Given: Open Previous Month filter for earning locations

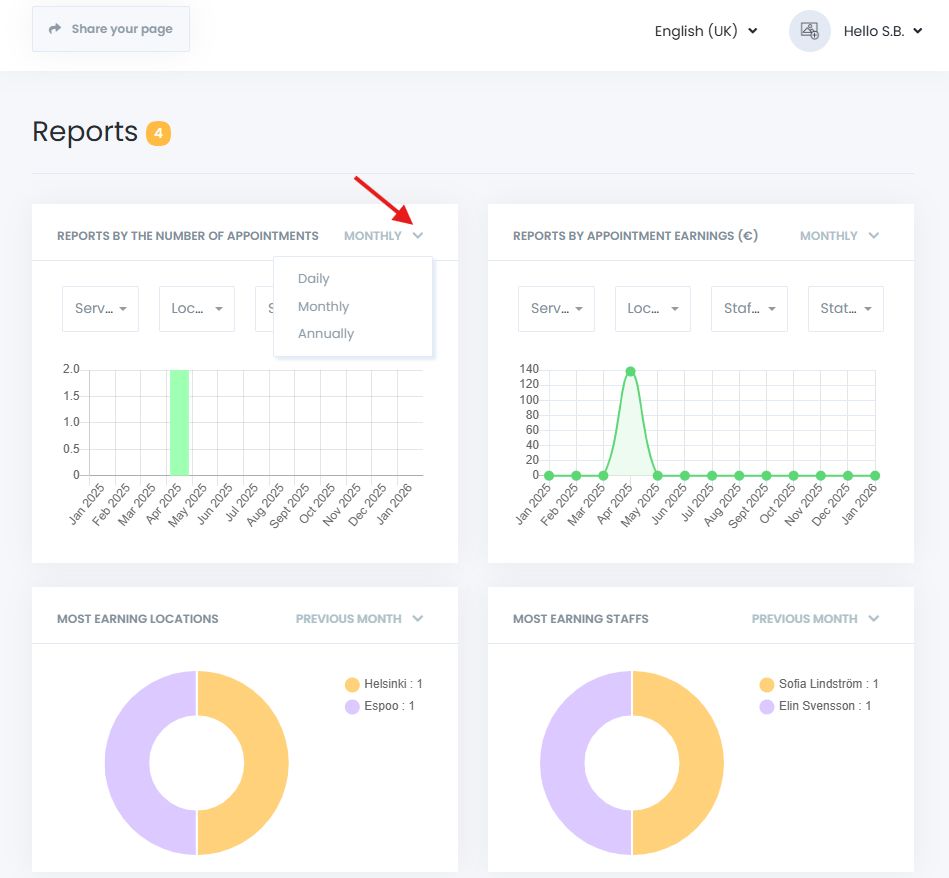Looking at the screenshot, I should pyautogui.click(x=359, y=619).
